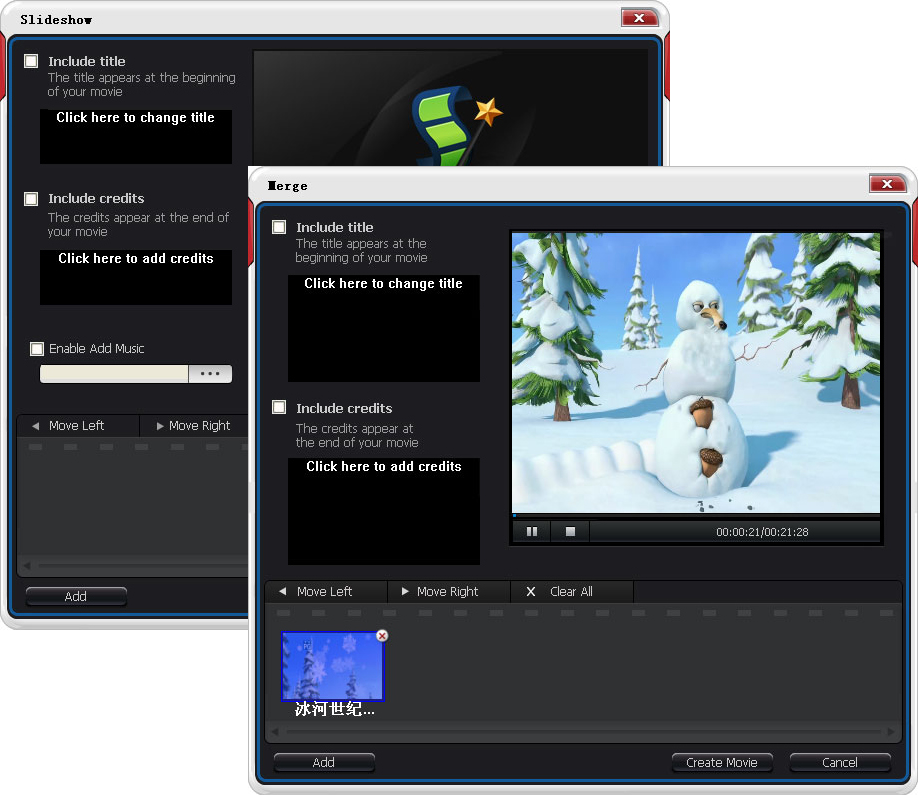
Task: Click Move Right in the Merge window
Action: point(449,591)
